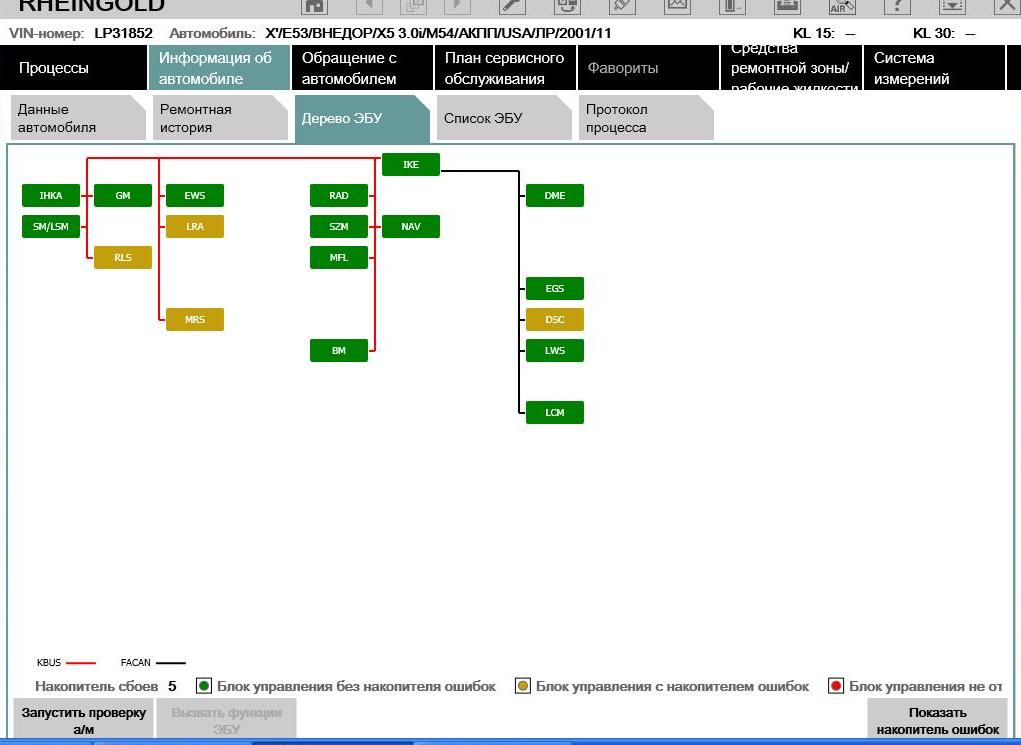Select the LWS control unit node

coord(555,350)
